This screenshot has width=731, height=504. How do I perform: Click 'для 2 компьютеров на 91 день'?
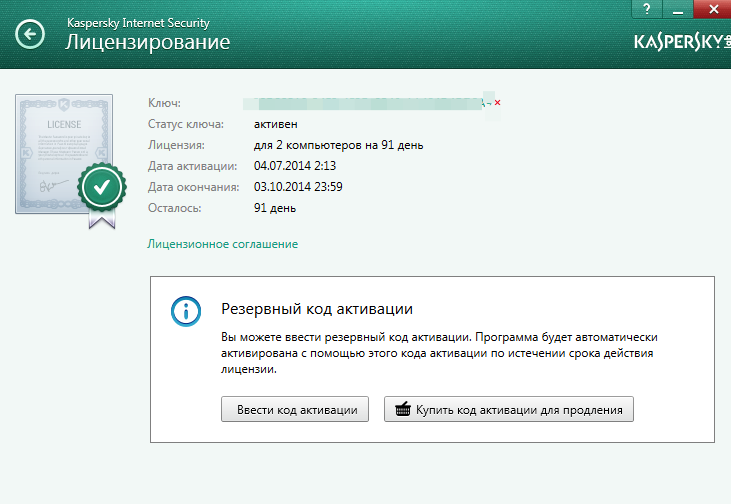click(x=338, y=145)
